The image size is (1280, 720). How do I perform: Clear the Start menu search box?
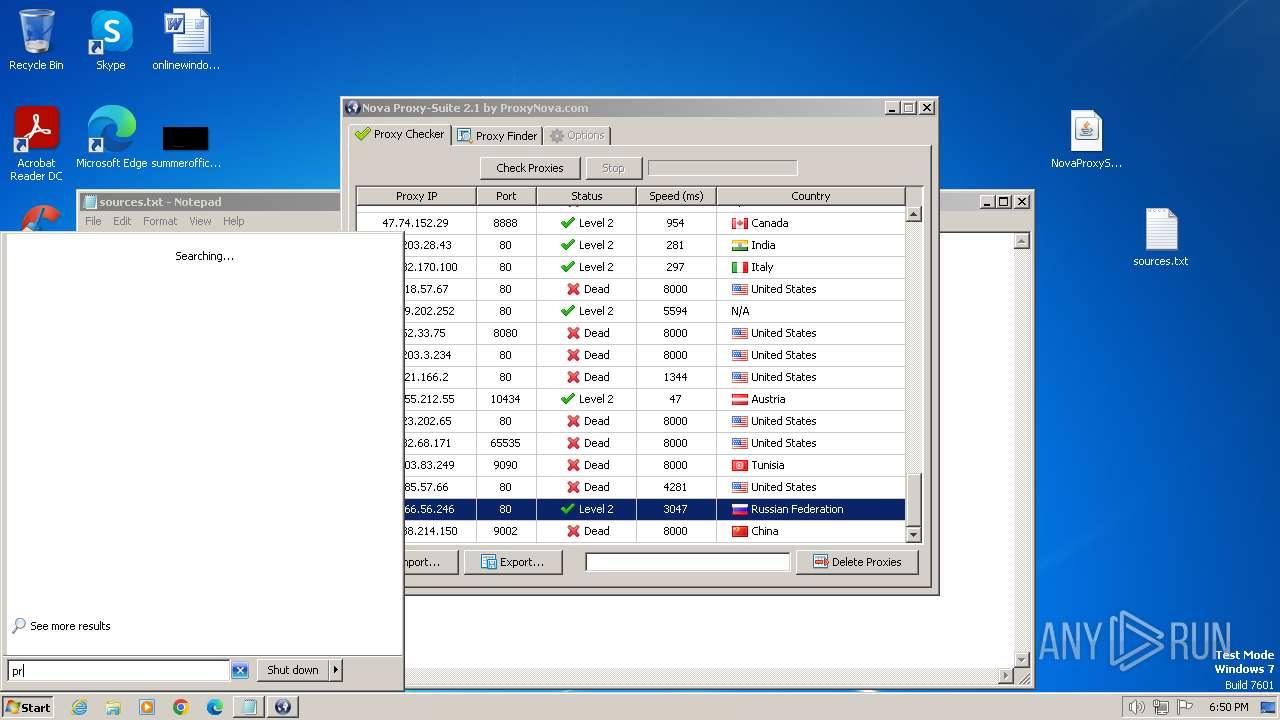coord(240,670)
